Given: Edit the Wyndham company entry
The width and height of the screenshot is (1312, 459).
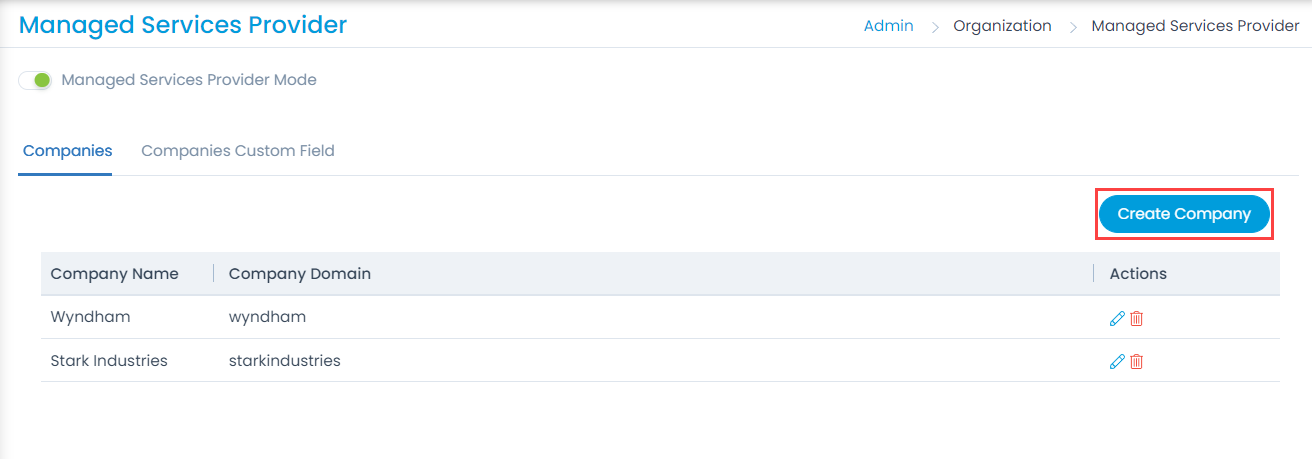Looking at the screenshot, I should pos(1117,319).
